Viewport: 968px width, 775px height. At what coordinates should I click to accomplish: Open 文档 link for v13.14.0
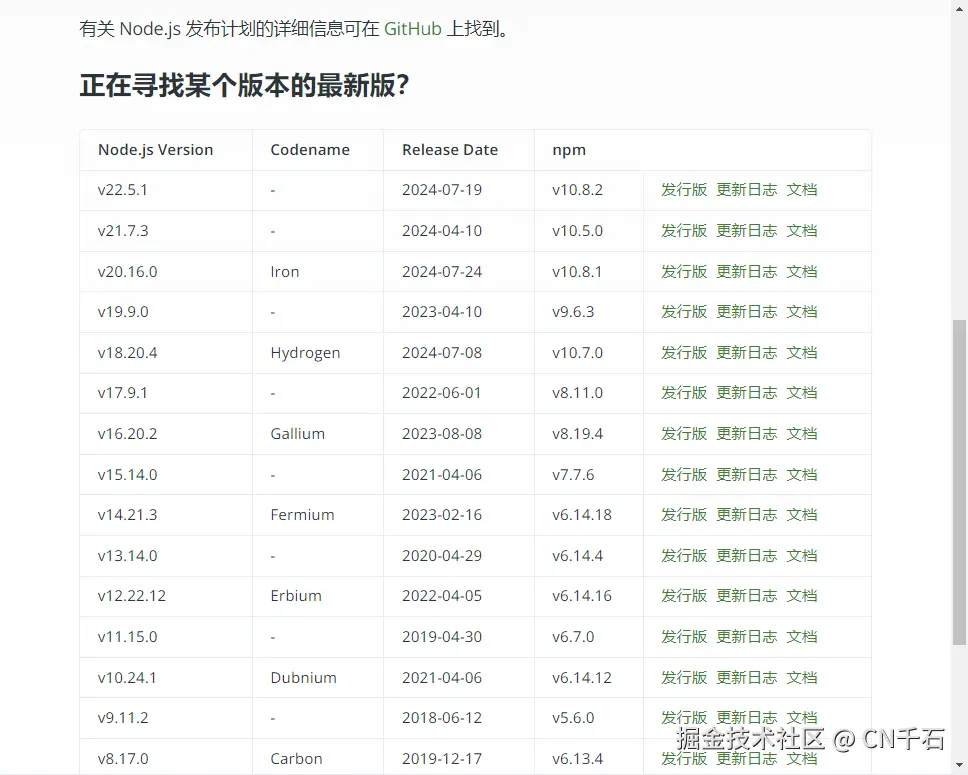[x=801, y=555]
